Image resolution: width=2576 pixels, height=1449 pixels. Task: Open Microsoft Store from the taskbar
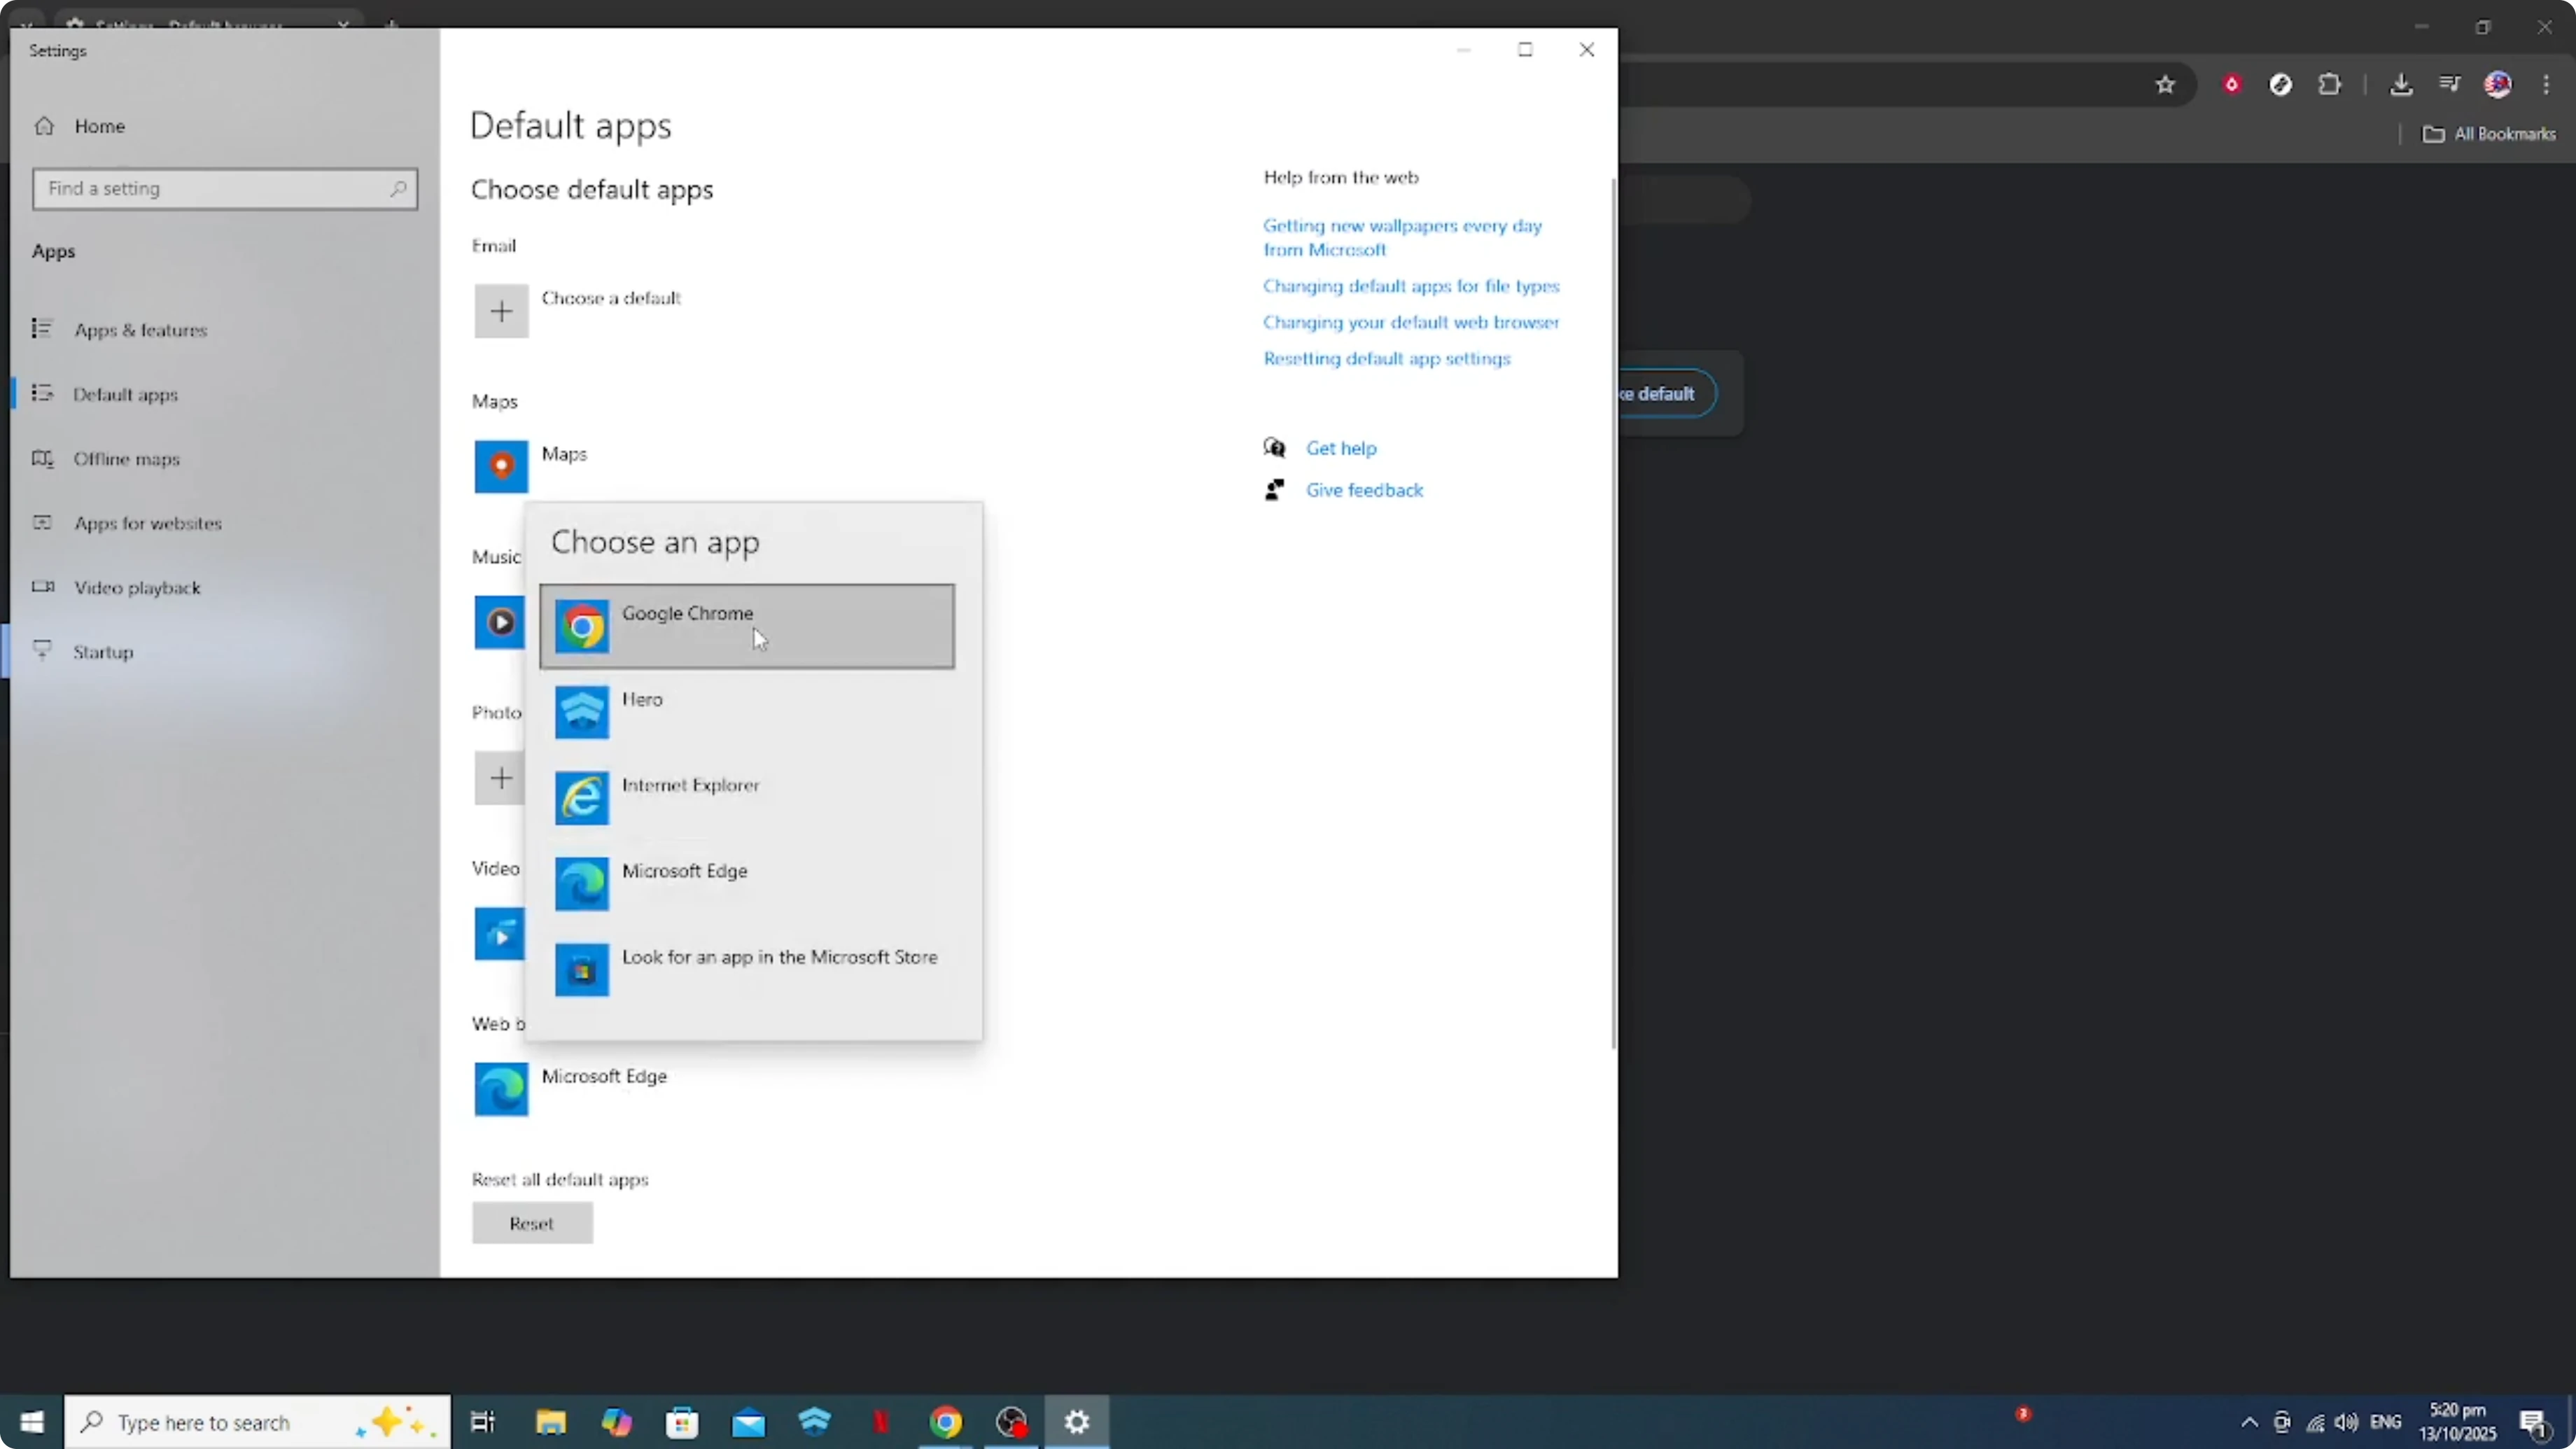(683, 1421)
